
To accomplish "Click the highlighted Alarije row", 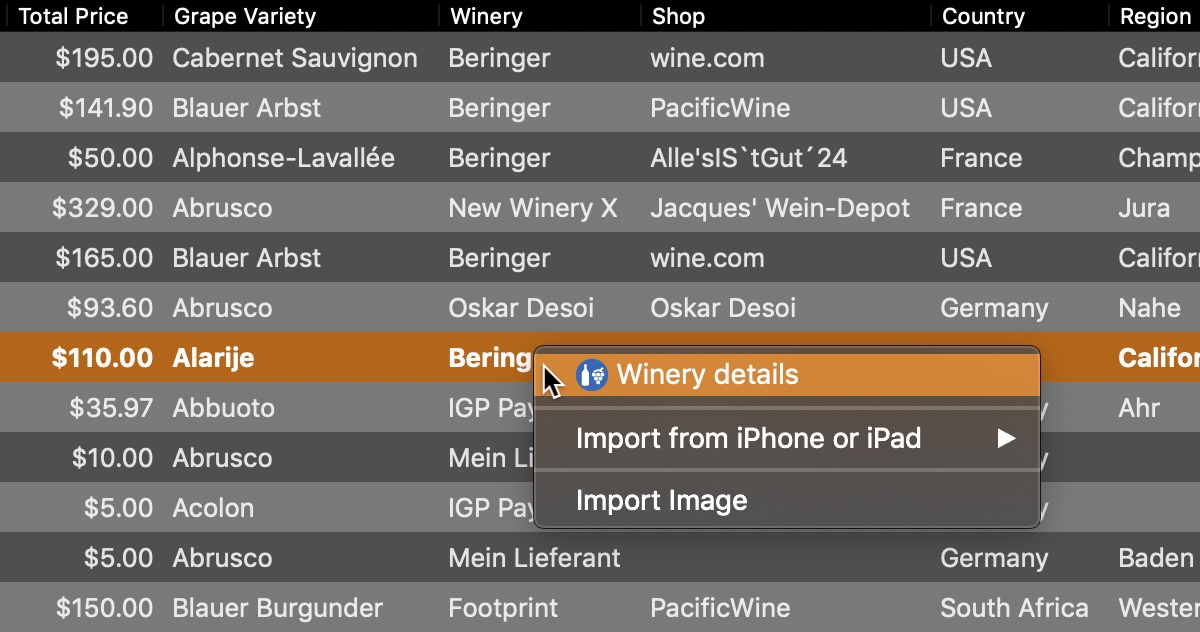I will click(213, 358).
